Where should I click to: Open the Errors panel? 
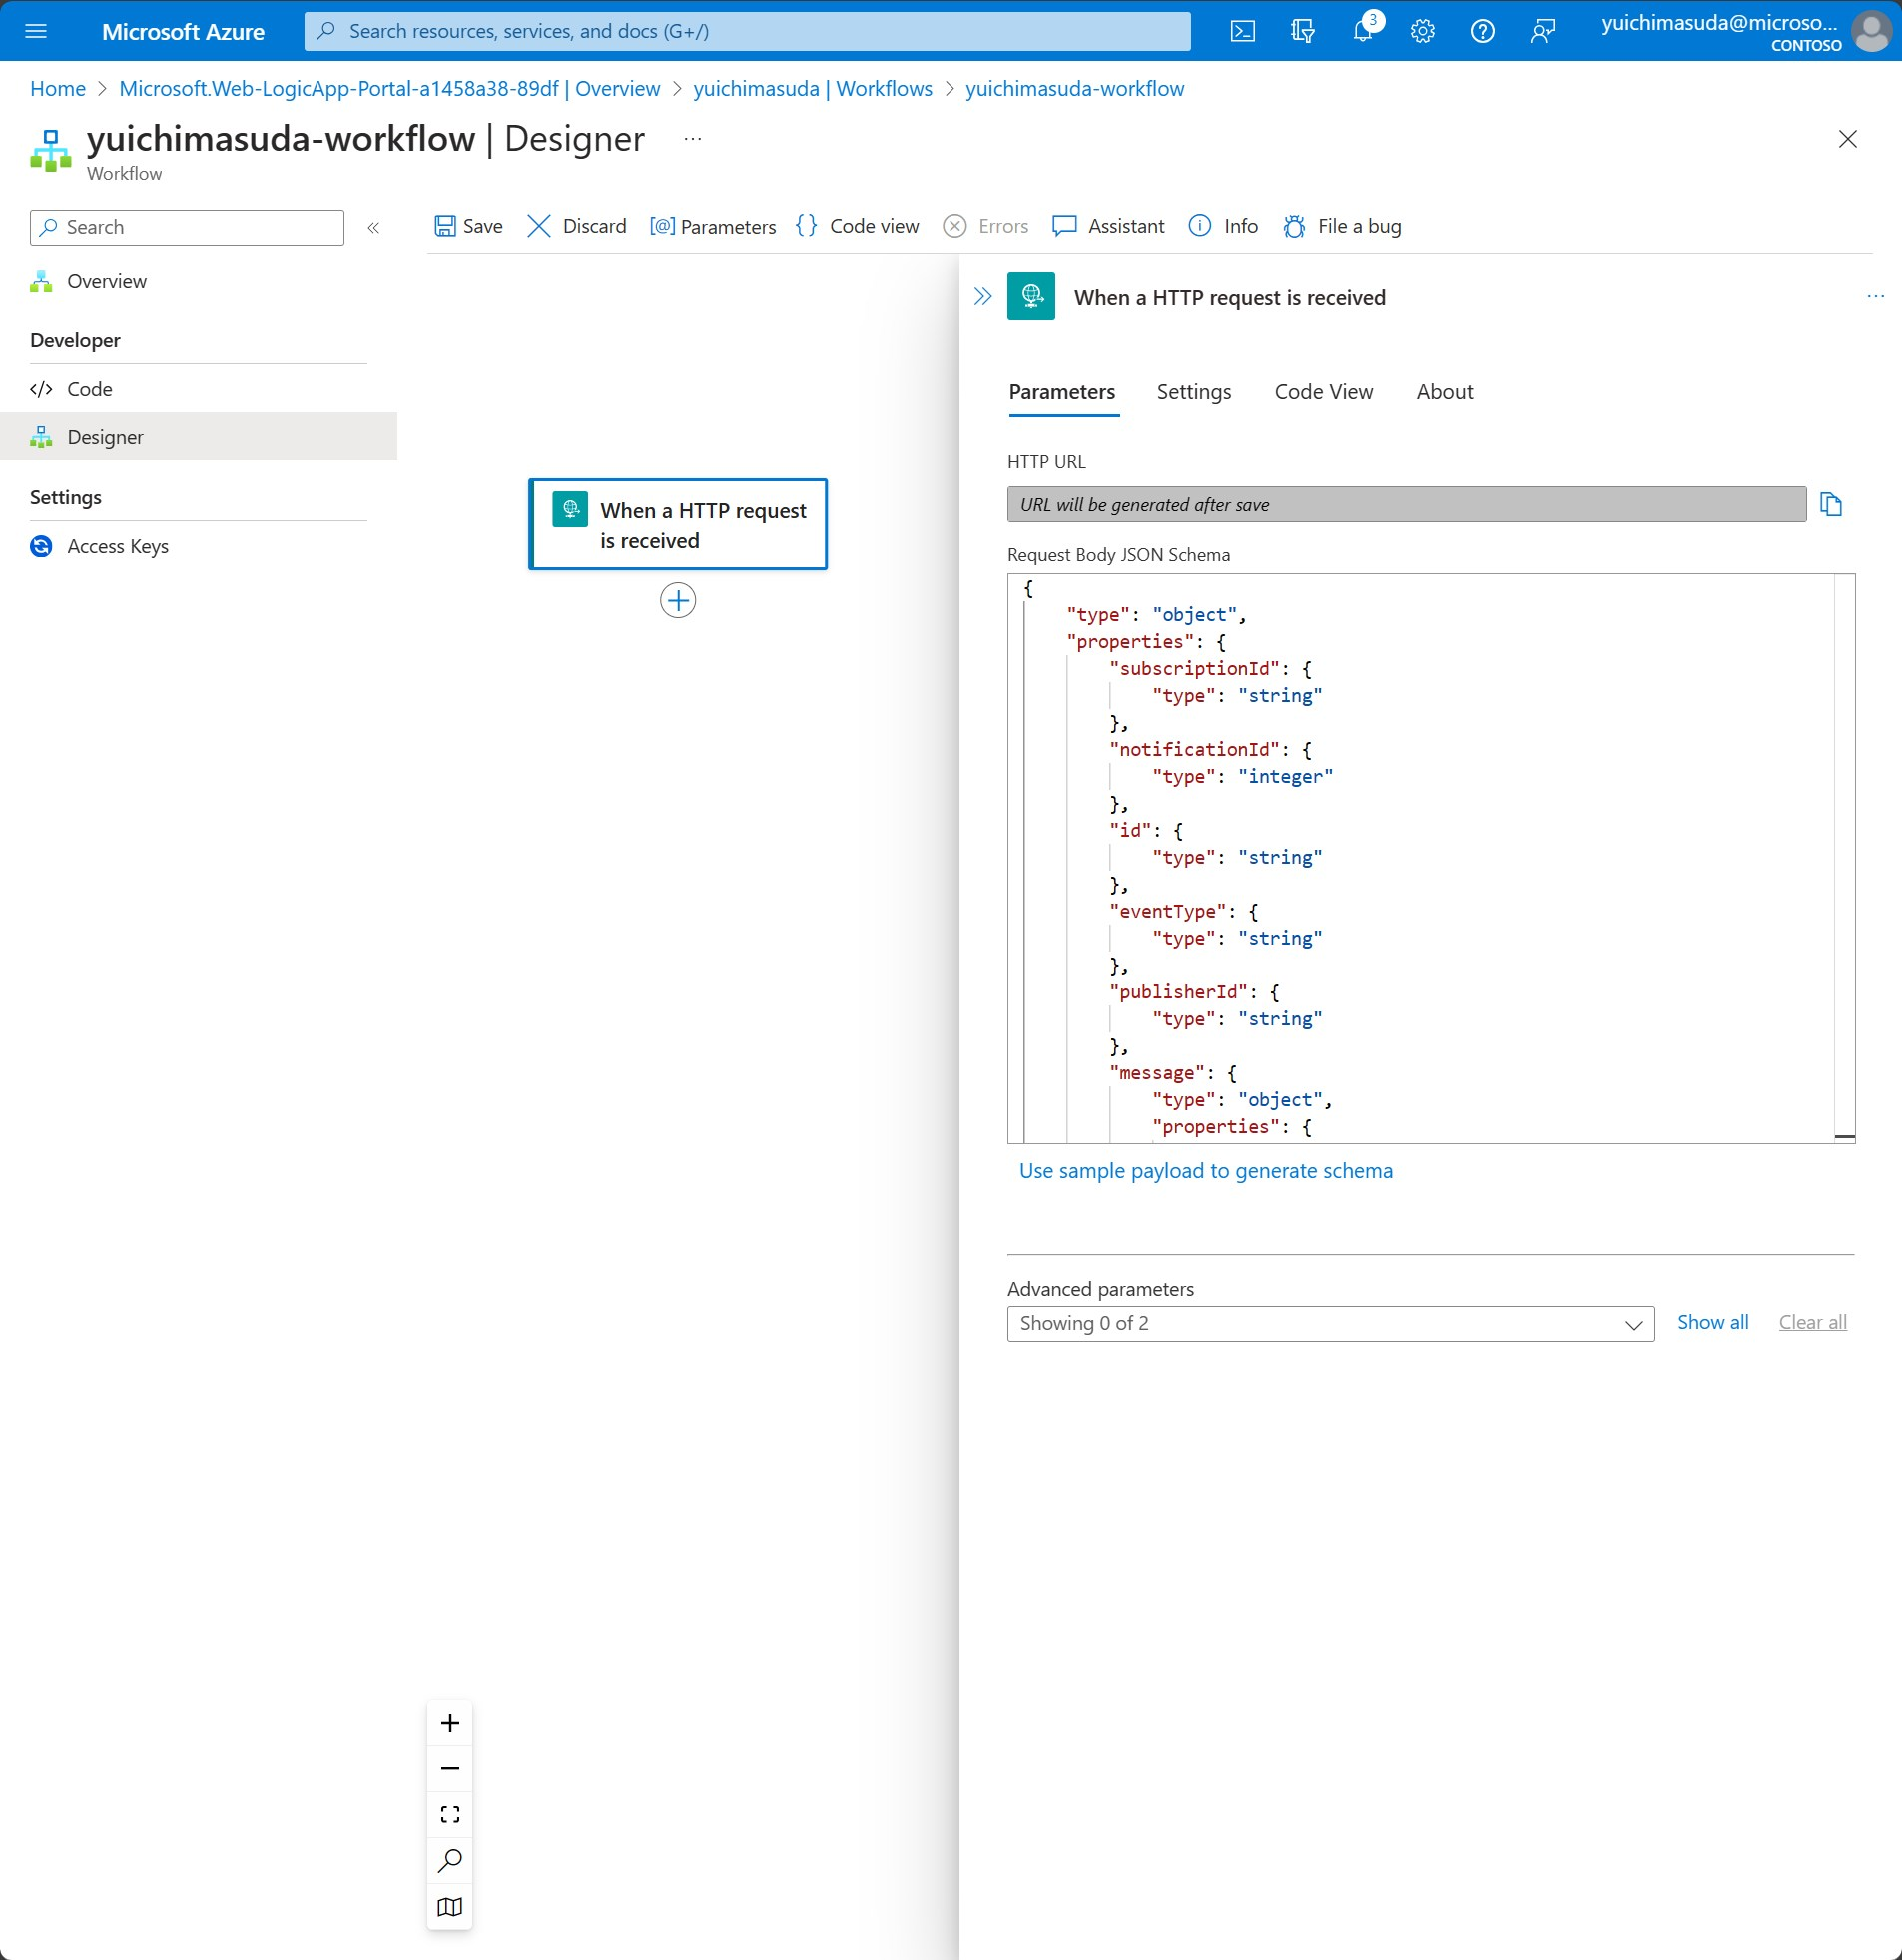click(986, 226)
